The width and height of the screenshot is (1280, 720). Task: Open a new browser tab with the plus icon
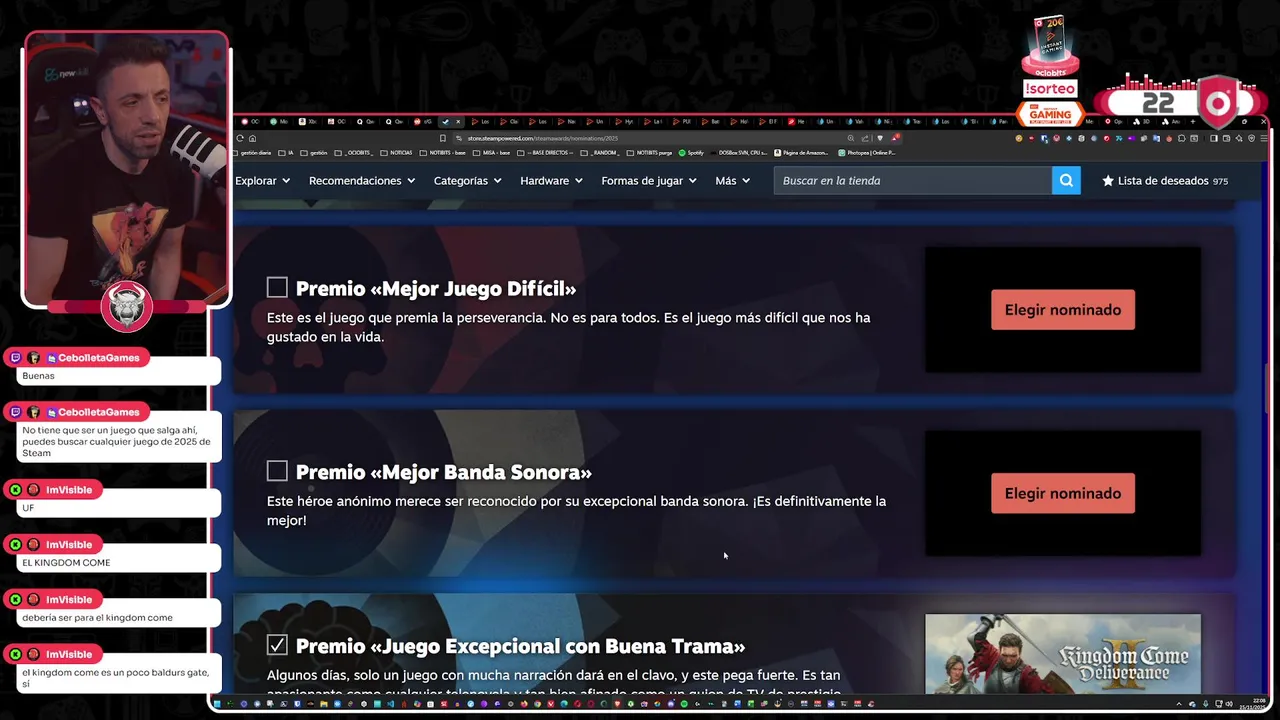click(1192, 121)
